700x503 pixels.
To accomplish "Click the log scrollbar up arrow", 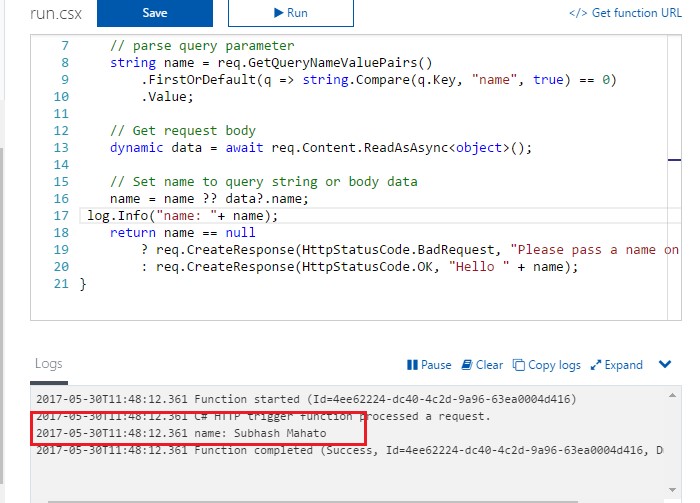I will (x=672, y=395).
